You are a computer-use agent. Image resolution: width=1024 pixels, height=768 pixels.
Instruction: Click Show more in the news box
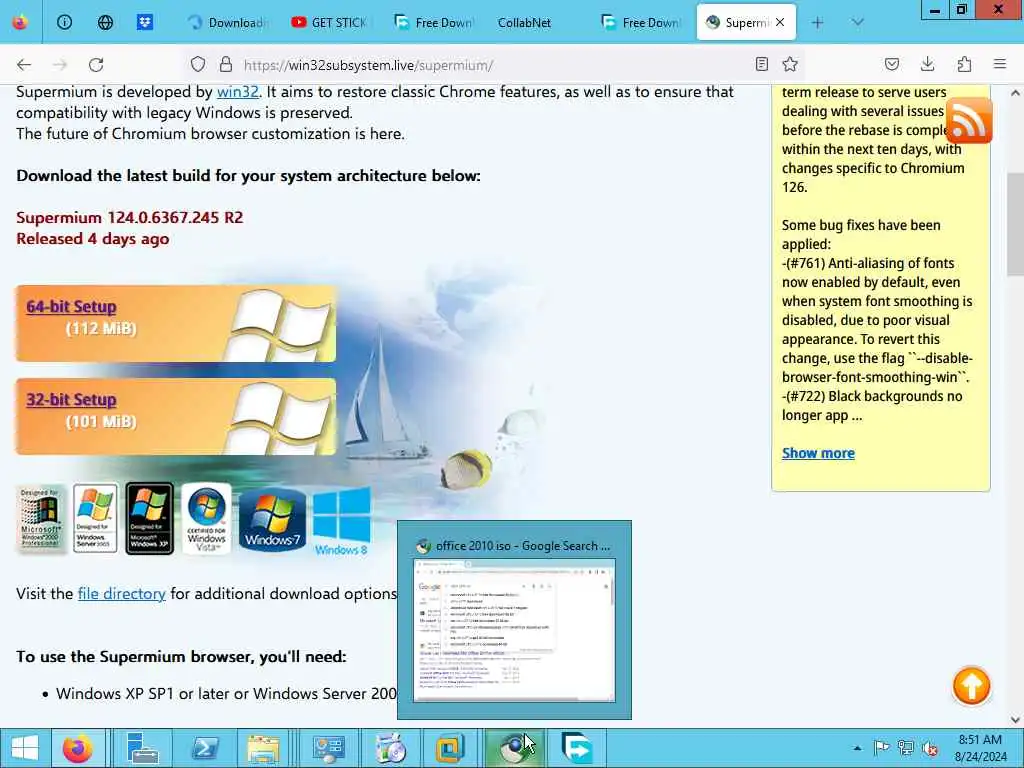click(x=818, y=453)
